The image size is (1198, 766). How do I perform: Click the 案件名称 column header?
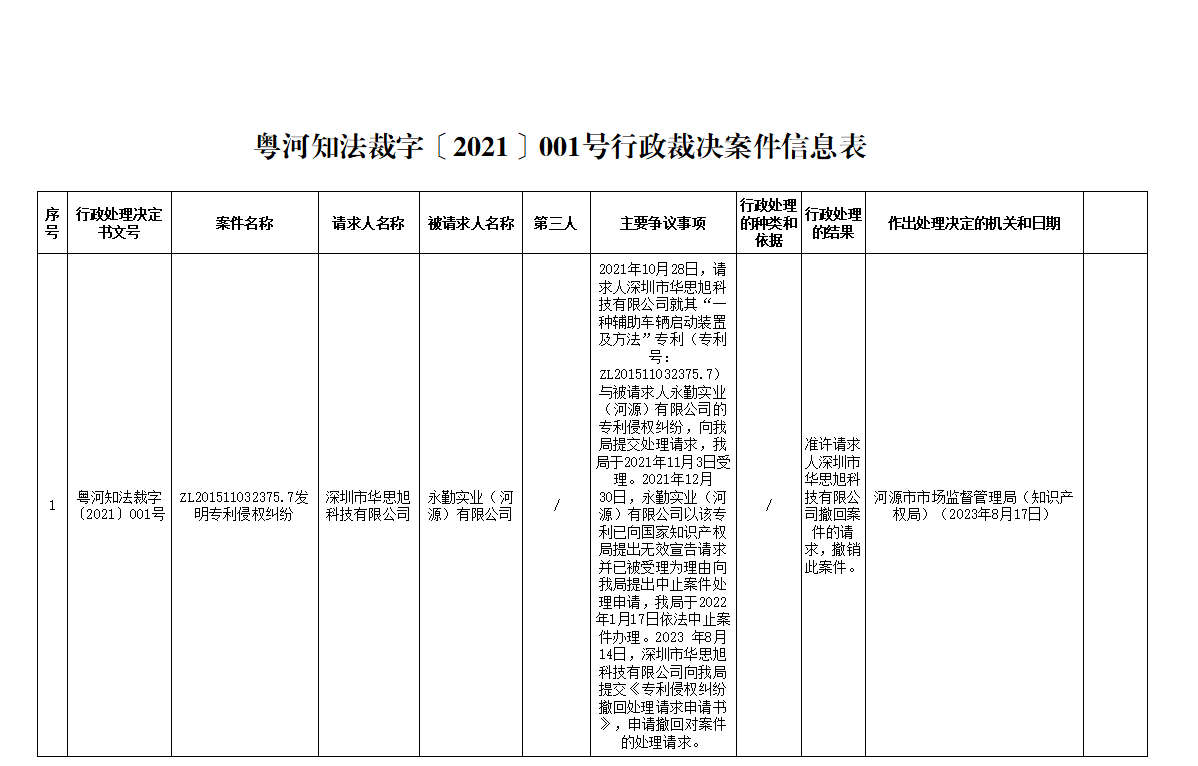(244, 223)
